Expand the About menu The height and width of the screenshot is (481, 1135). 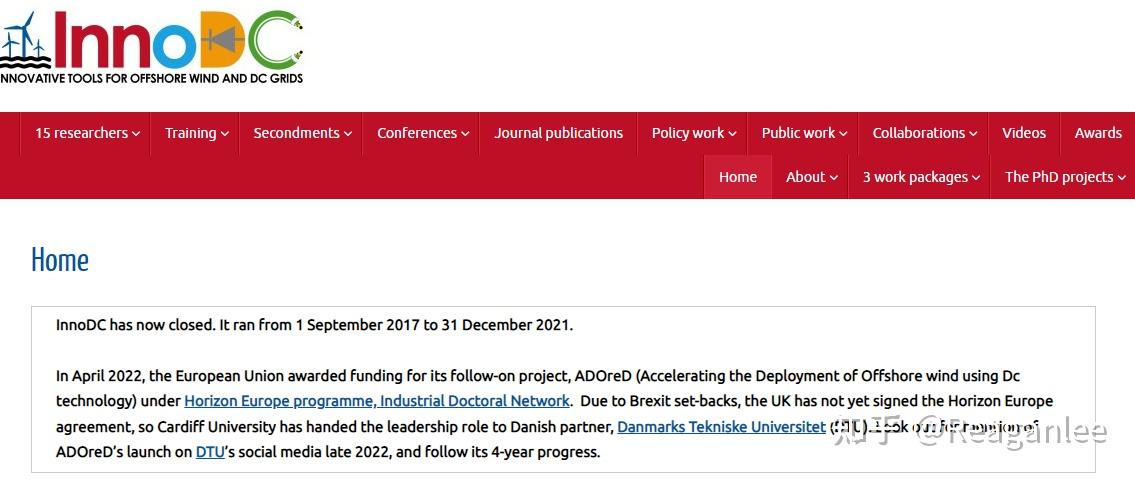[x=812, y=177]
